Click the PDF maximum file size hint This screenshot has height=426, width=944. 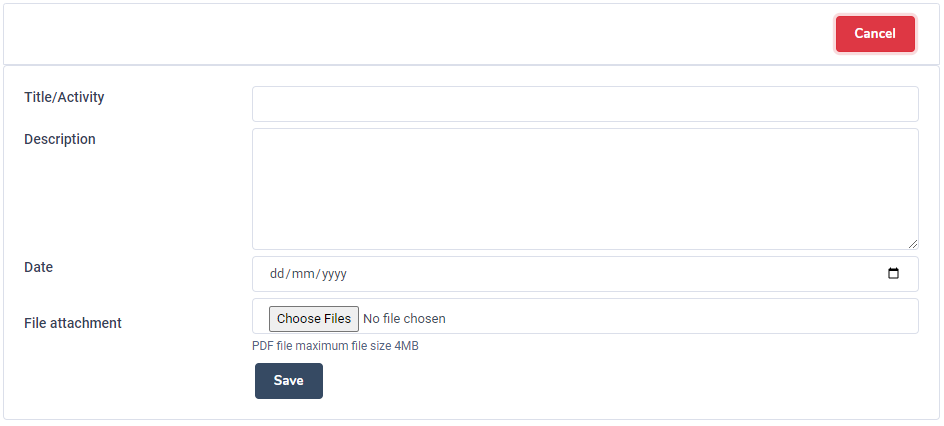point(334,346)
